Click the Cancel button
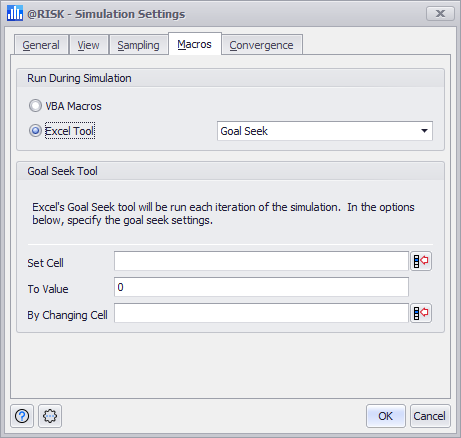The width and height of the screenshot is (461, 438). click(x=430, y=416)
